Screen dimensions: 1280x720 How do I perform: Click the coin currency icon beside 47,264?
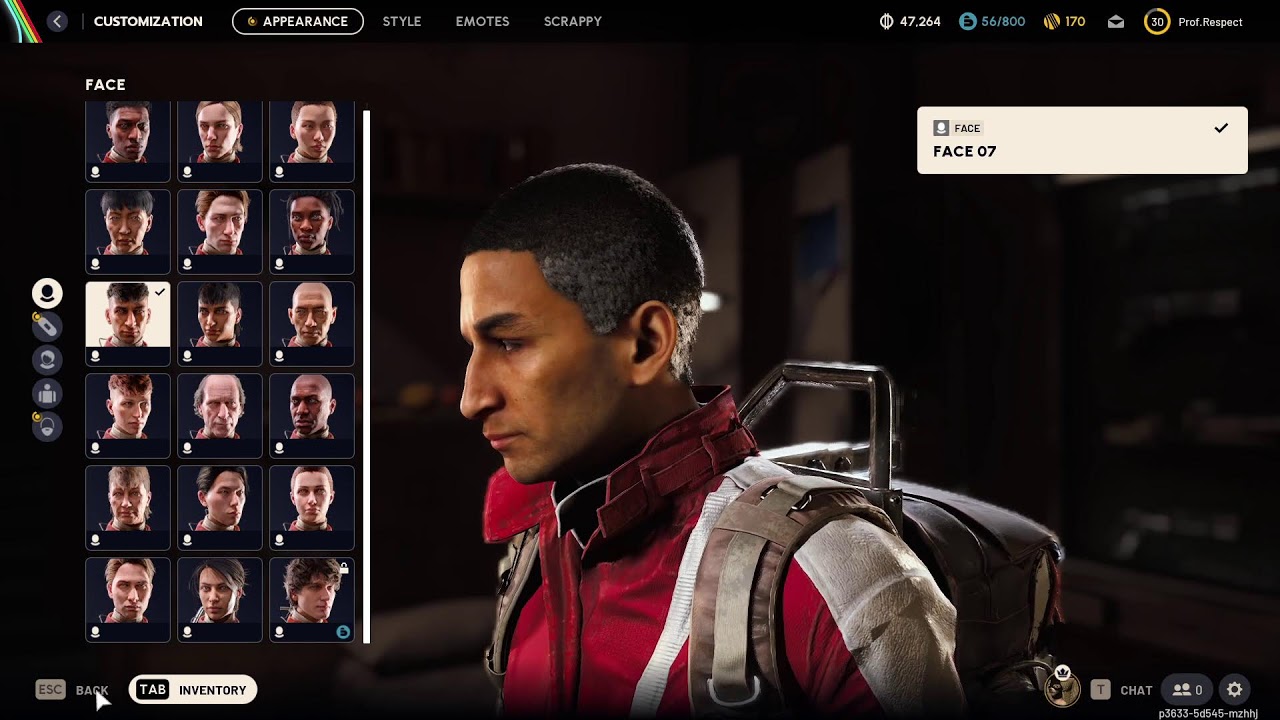pyautogui.click(x=886, y=21)
